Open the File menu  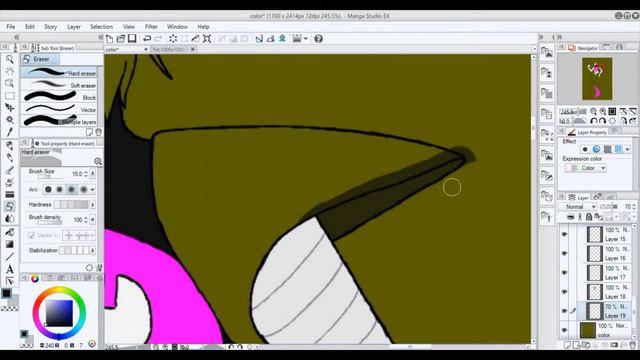pos(11,27)
